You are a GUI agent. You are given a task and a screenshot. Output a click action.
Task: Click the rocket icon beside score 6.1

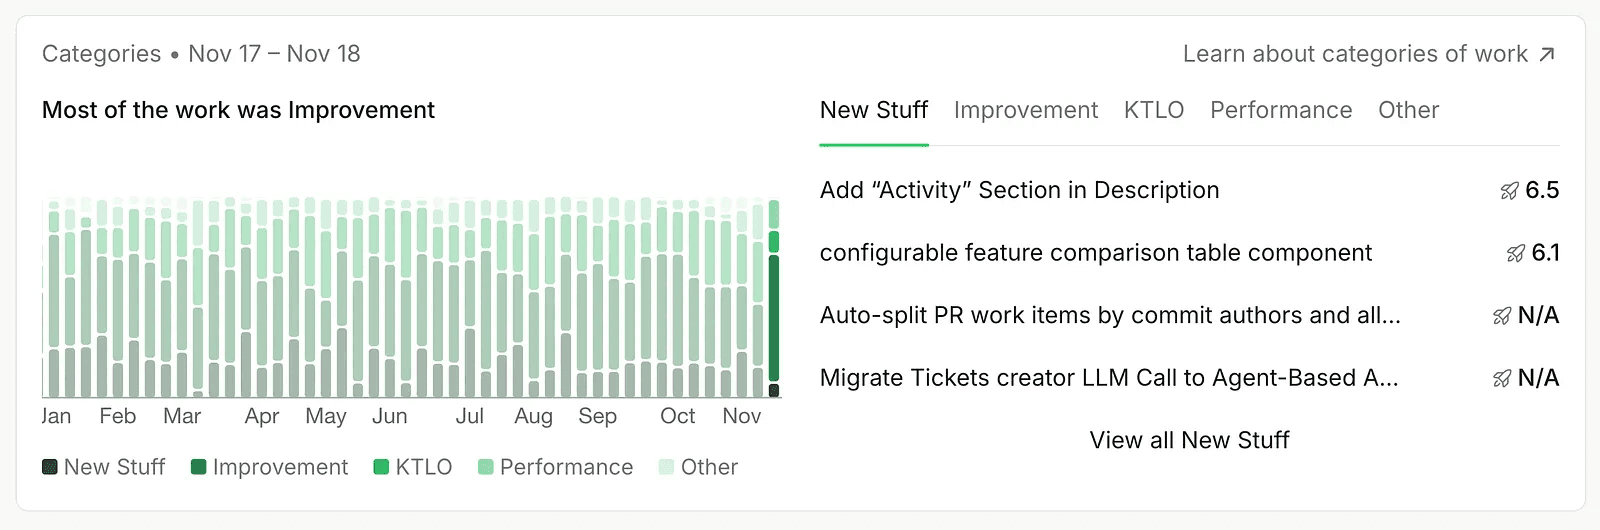point(1516,254)
